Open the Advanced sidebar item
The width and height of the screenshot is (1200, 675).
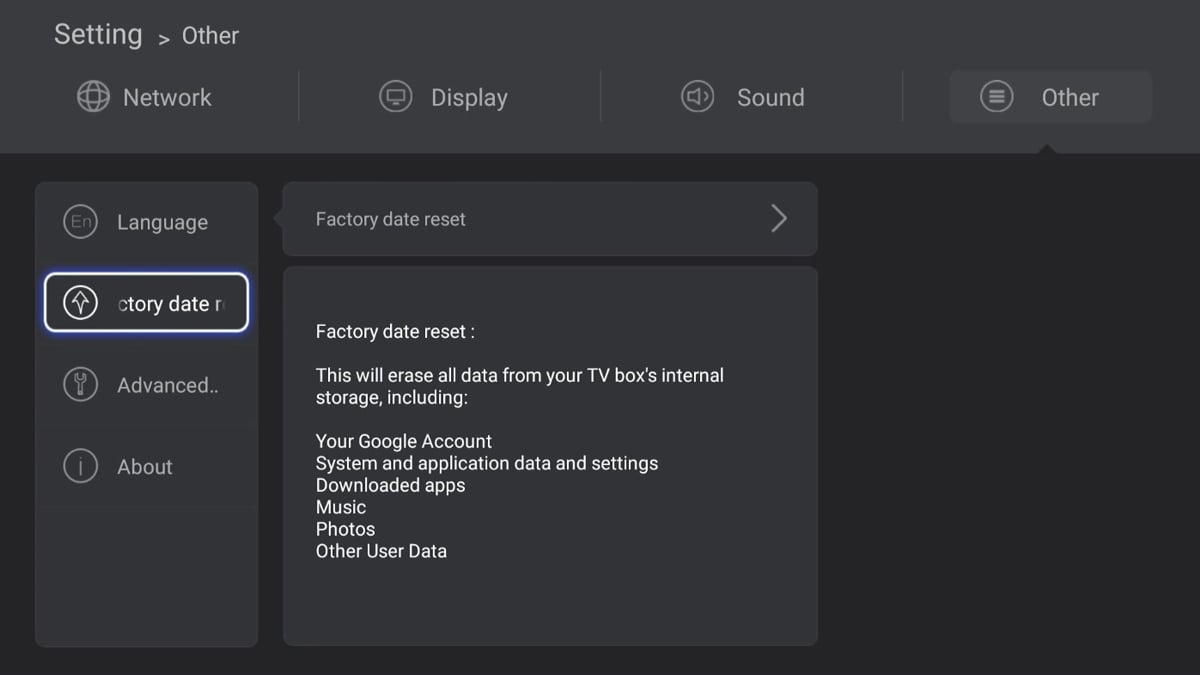click(x=167, y=385)
